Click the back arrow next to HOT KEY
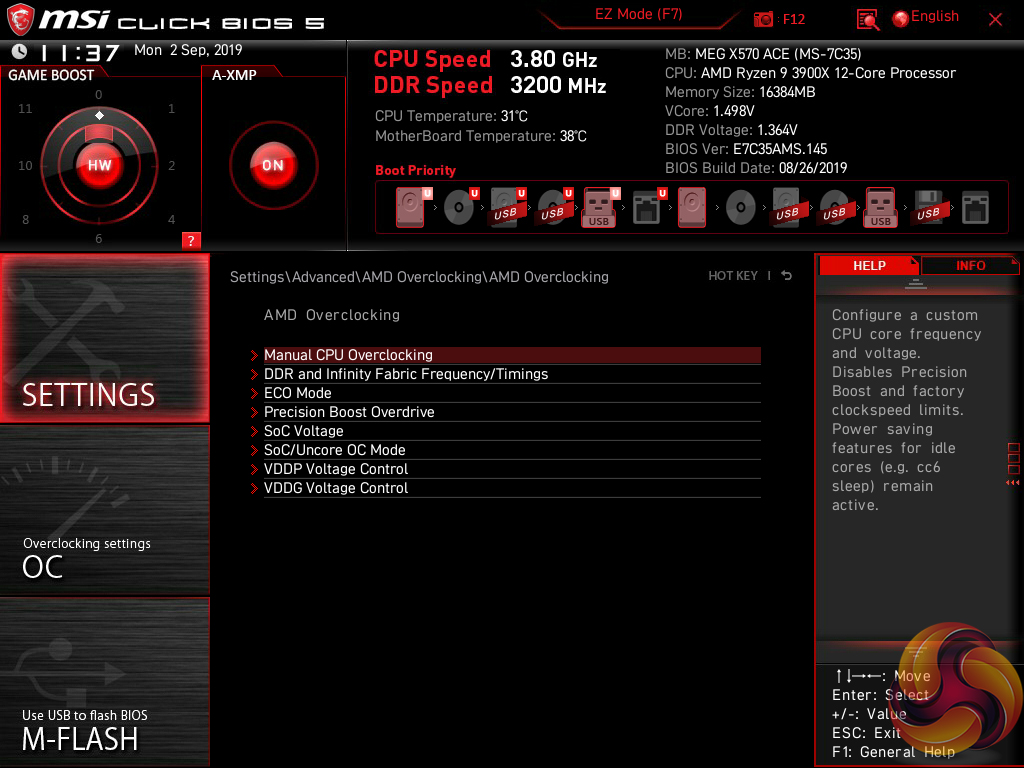The image size is (1024, 768). click(x=787, y=276)
